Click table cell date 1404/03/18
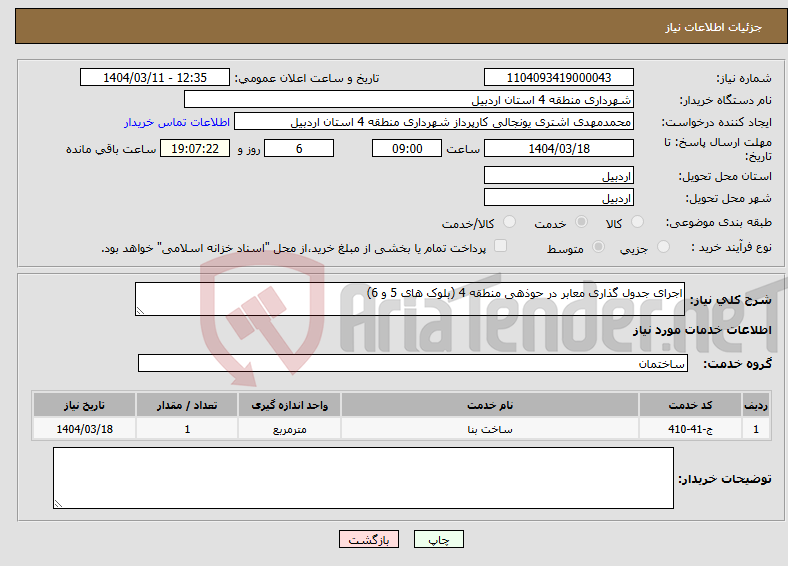The image size is (788, 566). click(x=84, y=429)
